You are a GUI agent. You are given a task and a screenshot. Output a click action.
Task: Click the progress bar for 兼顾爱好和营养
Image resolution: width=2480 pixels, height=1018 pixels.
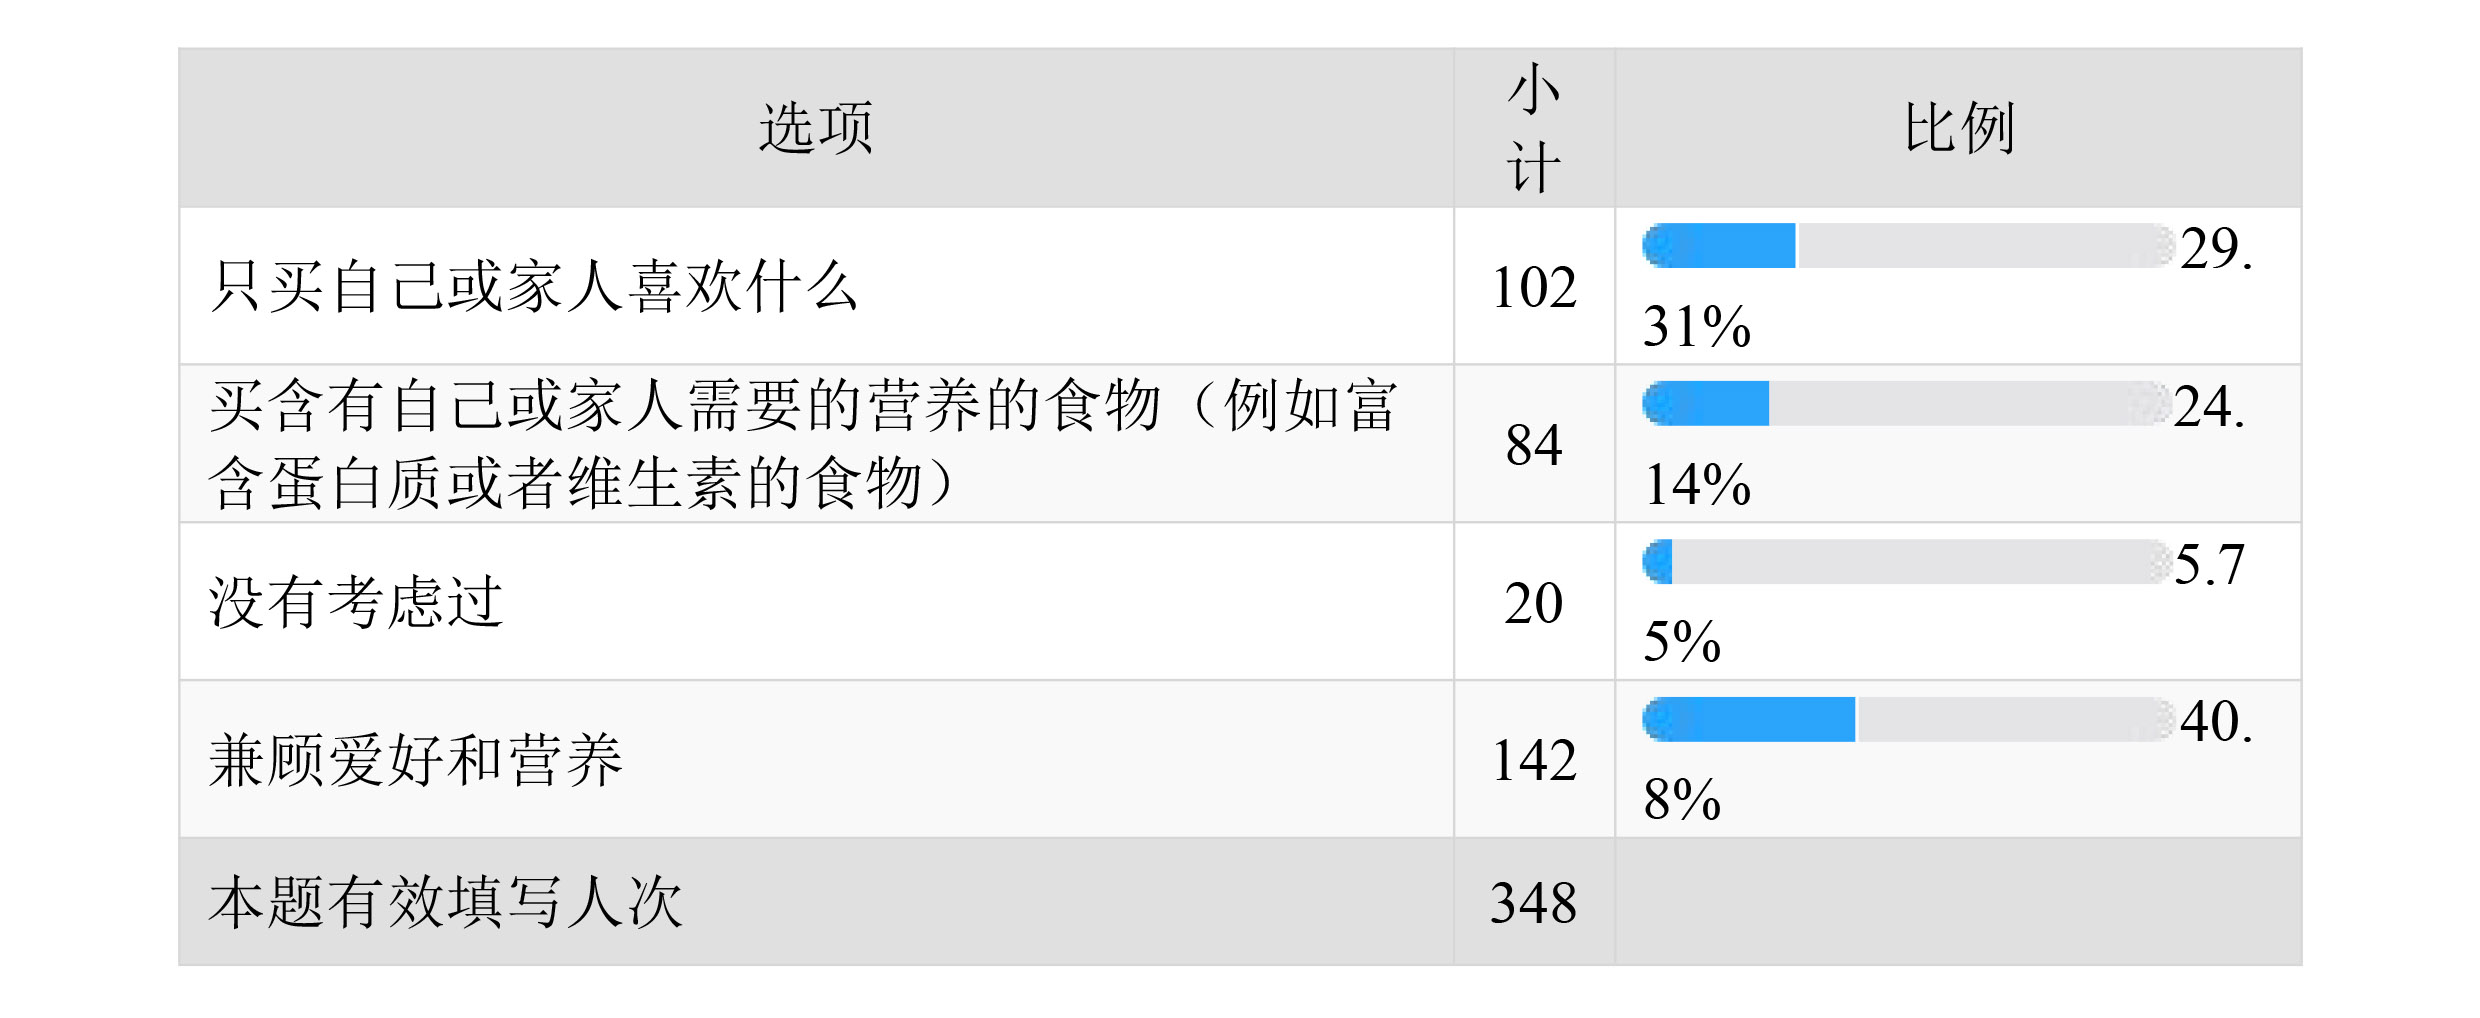click(x=1908, y=720)
